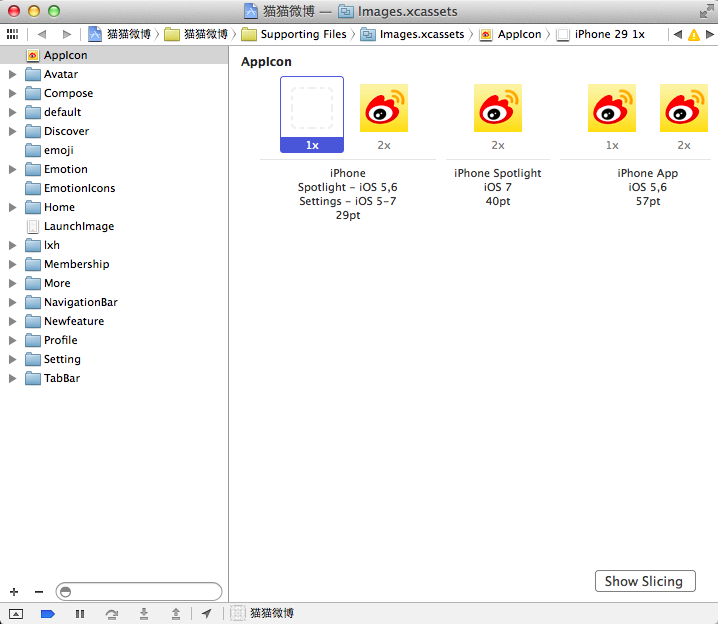The height and width of the screenshot is (624, 718).
Task: Open Images.xcassets breadcrumb in jump bar
Action: [x=412, y=34]
